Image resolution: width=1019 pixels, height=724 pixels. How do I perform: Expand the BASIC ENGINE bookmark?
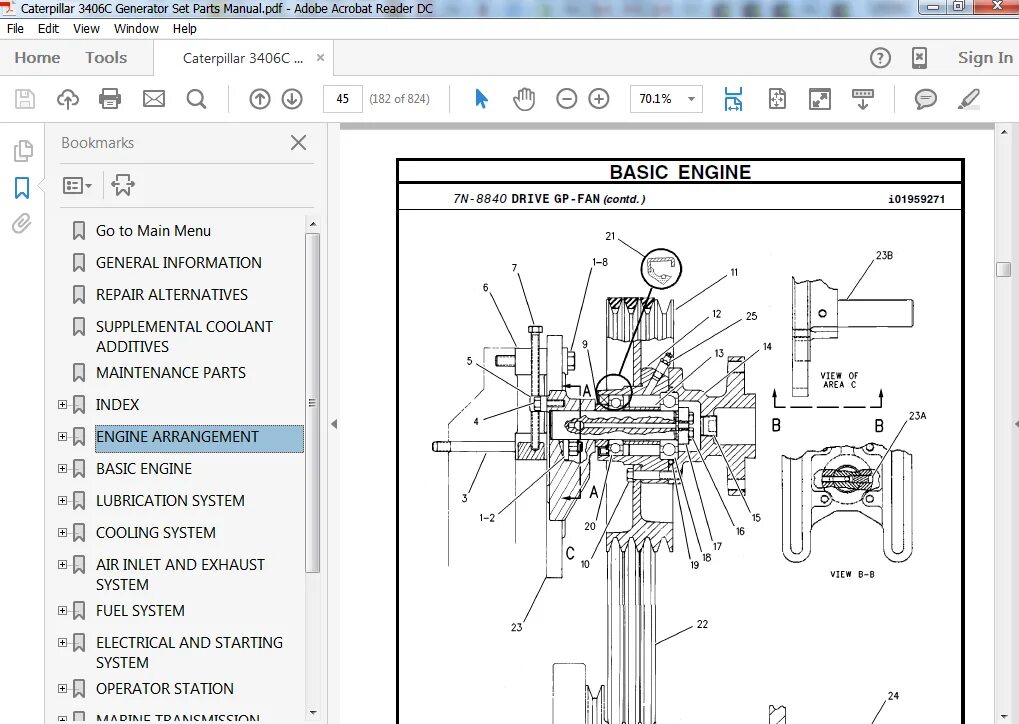point(62,468)
